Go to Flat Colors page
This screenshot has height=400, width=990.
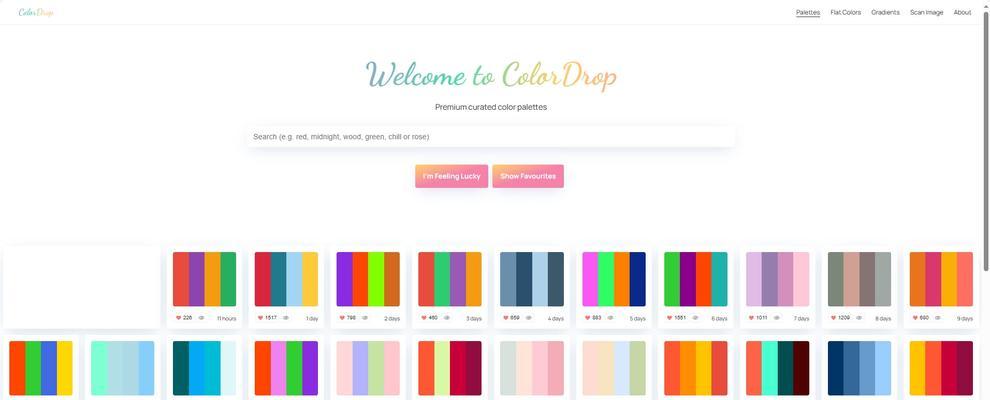845,13
